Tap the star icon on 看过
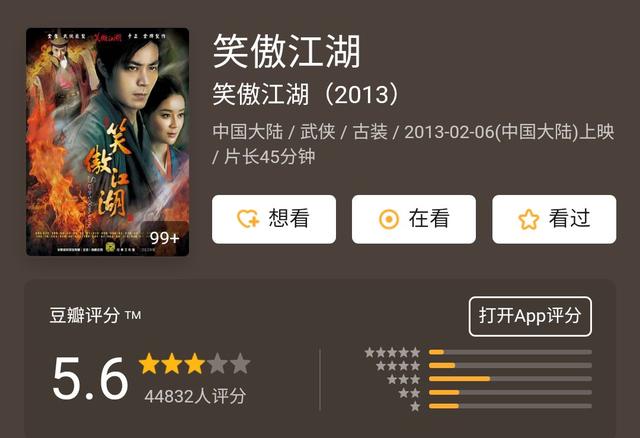 [529, 219]
